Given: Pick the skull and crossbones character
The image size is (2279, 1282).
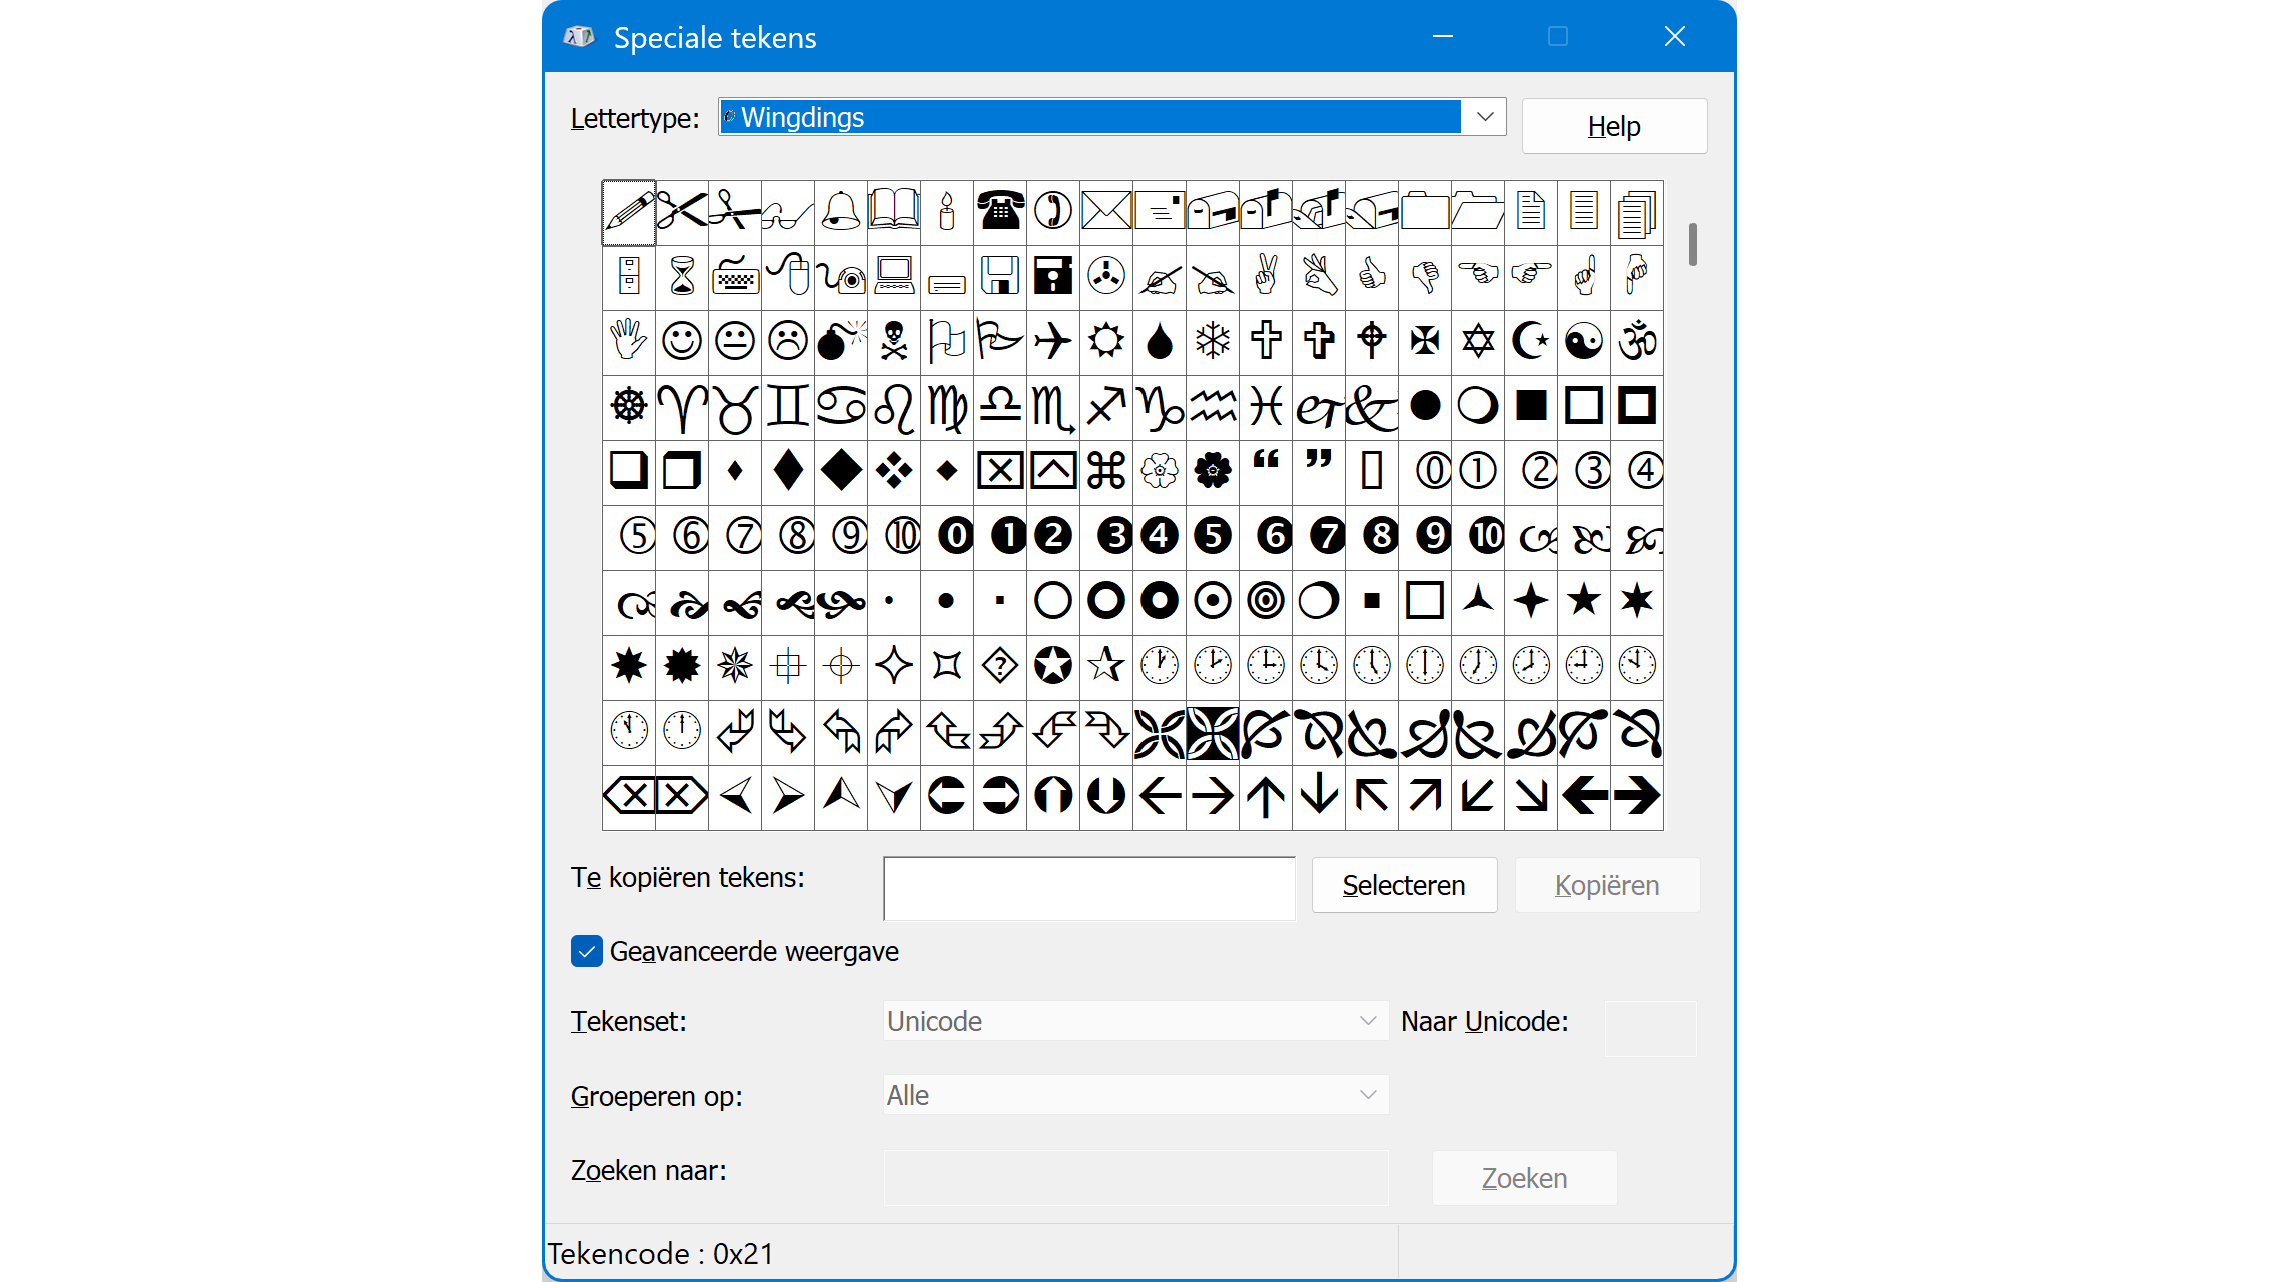Looking at the screenshot, I should (894, 341).
